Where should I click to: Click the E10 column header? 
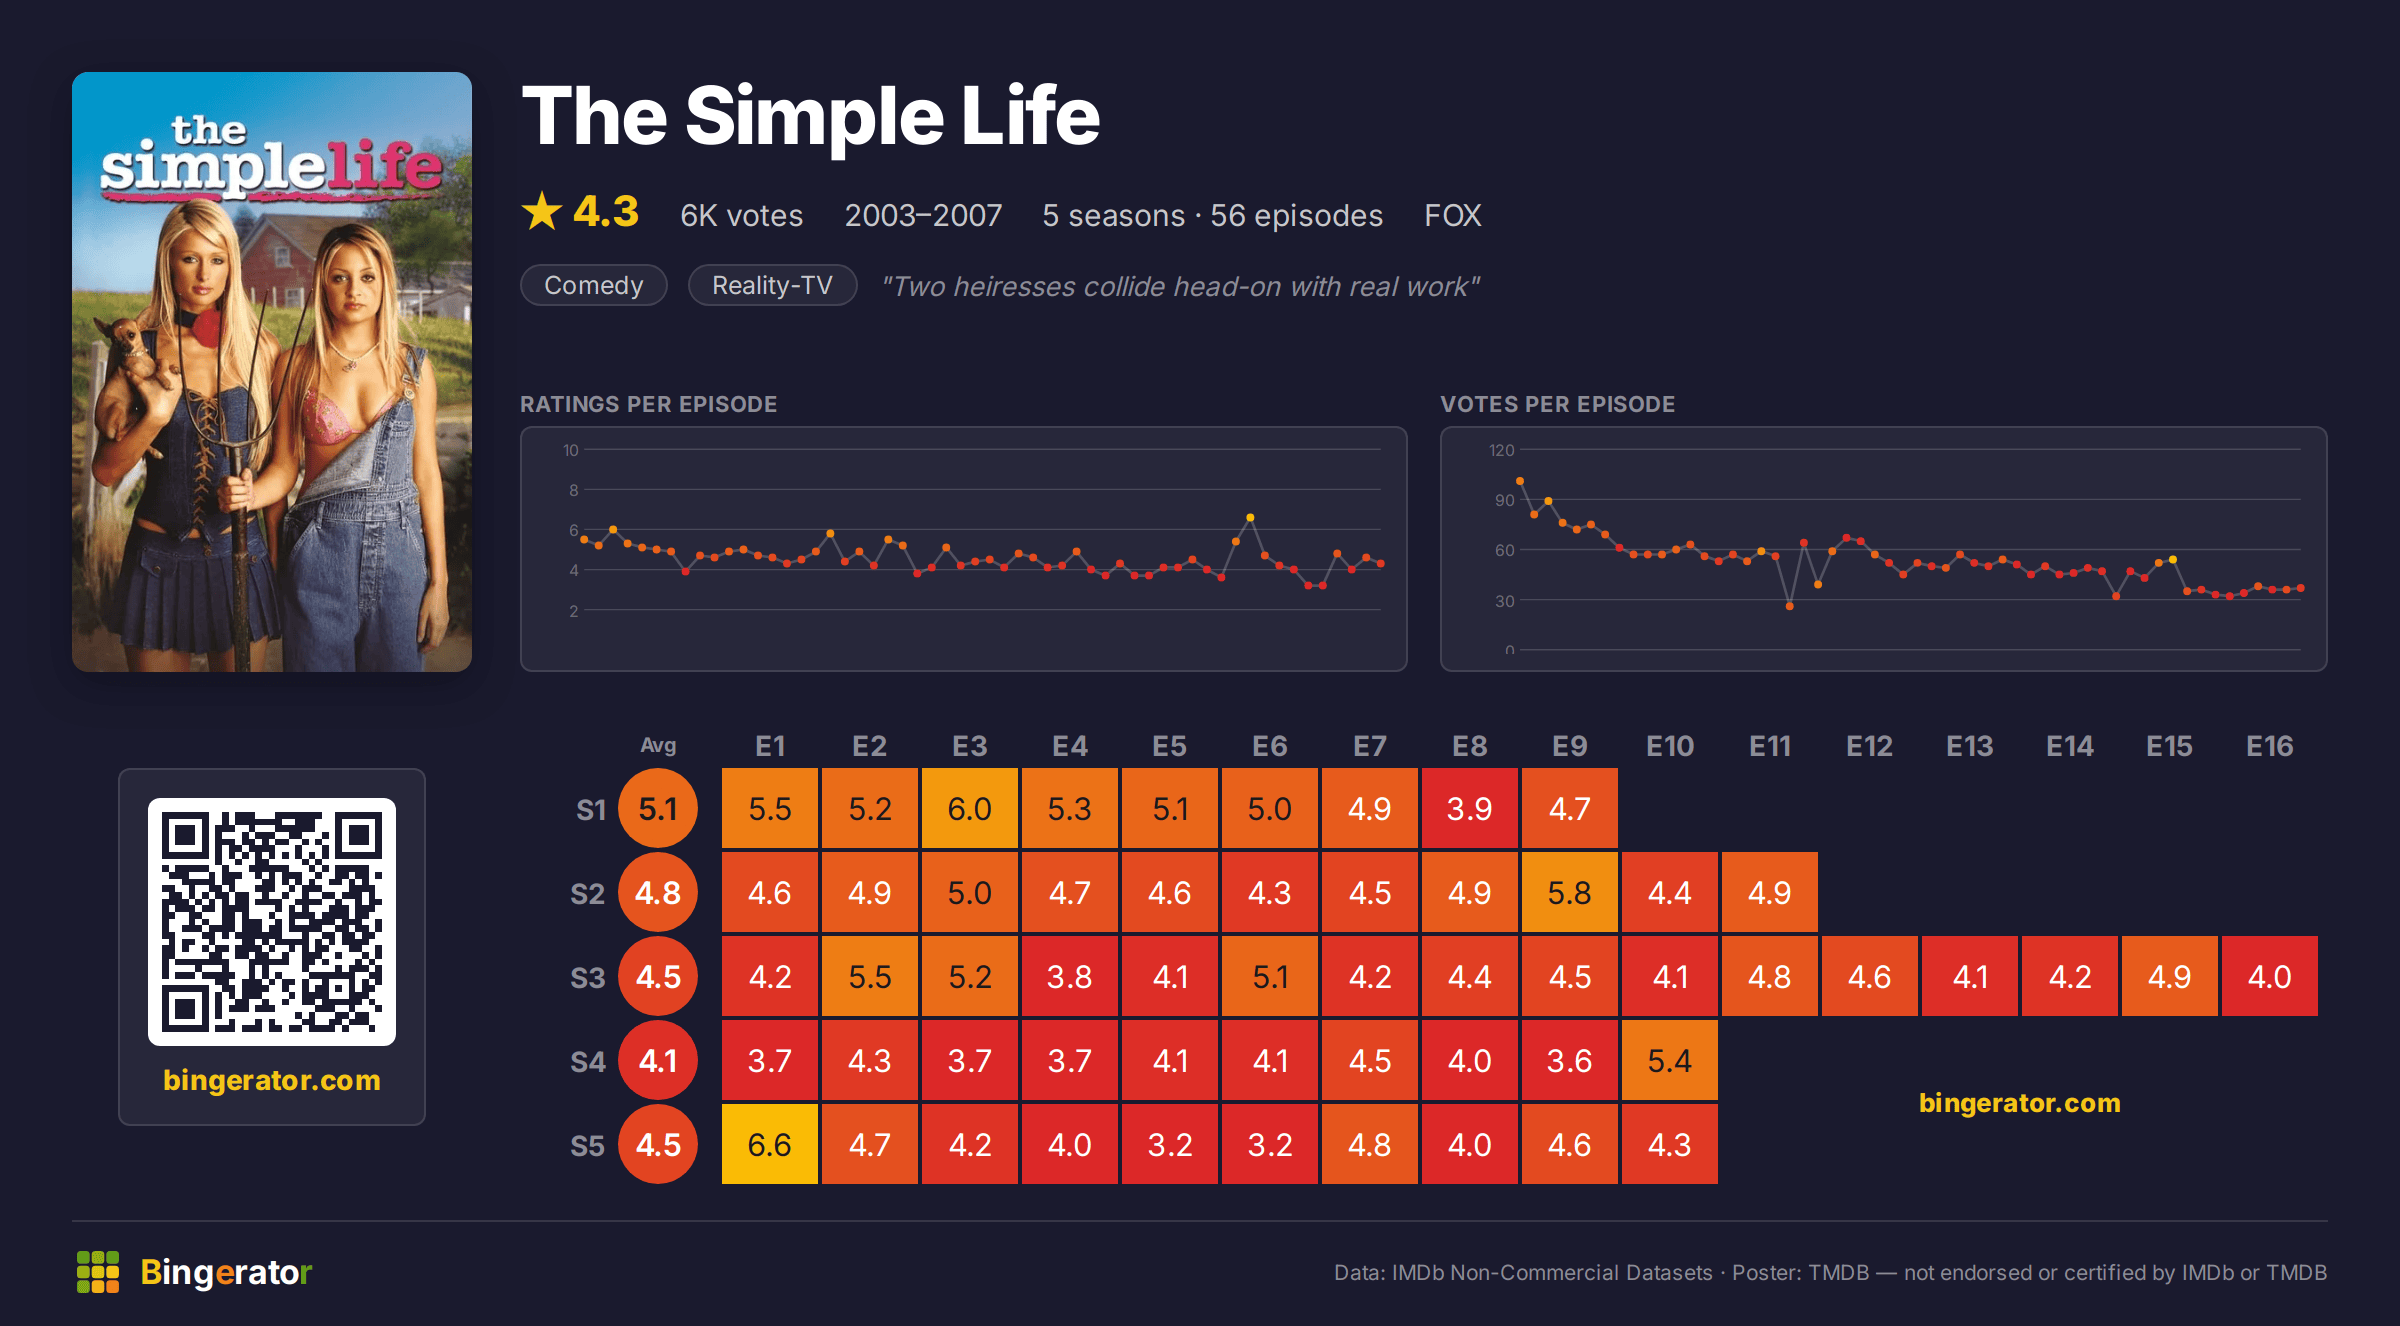pyautogui.click(x=1670, y=746)
